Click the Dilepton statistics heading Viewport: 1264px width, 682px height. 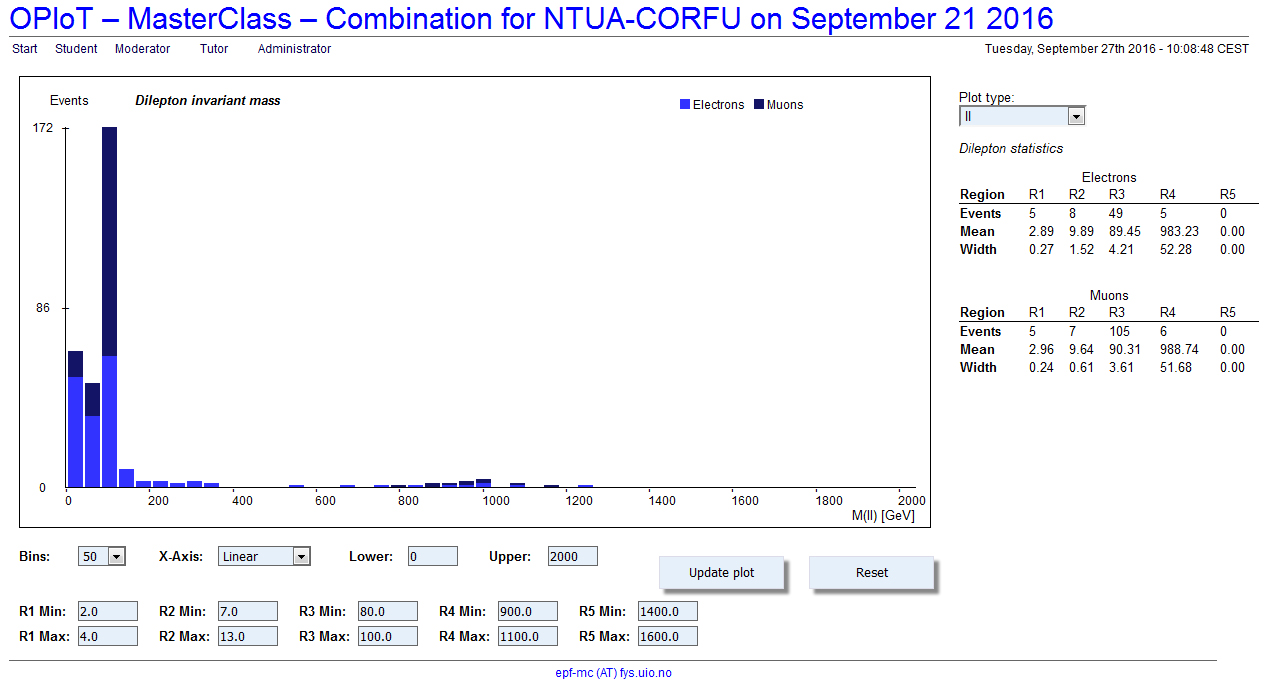tap(1011, 149)
